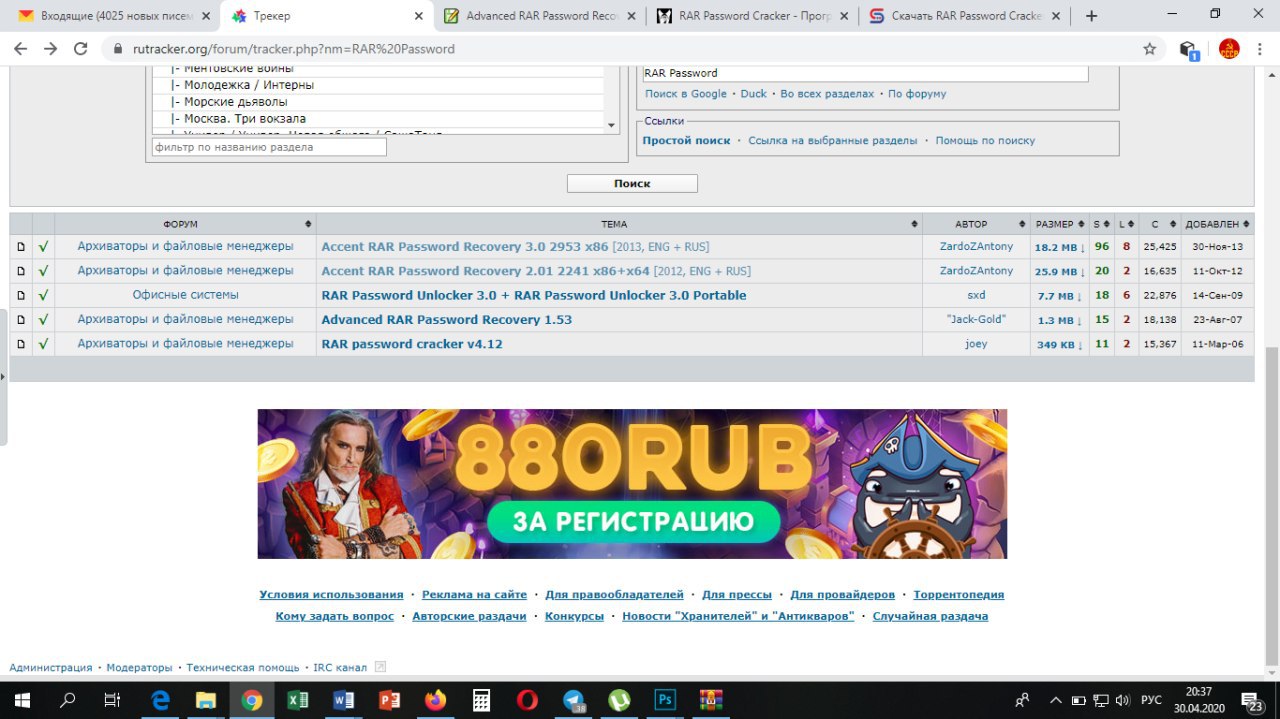The width and height of the screenshot is (1280, 719).
Task: Click the browser forward arrow
Action: click(51, 49)
